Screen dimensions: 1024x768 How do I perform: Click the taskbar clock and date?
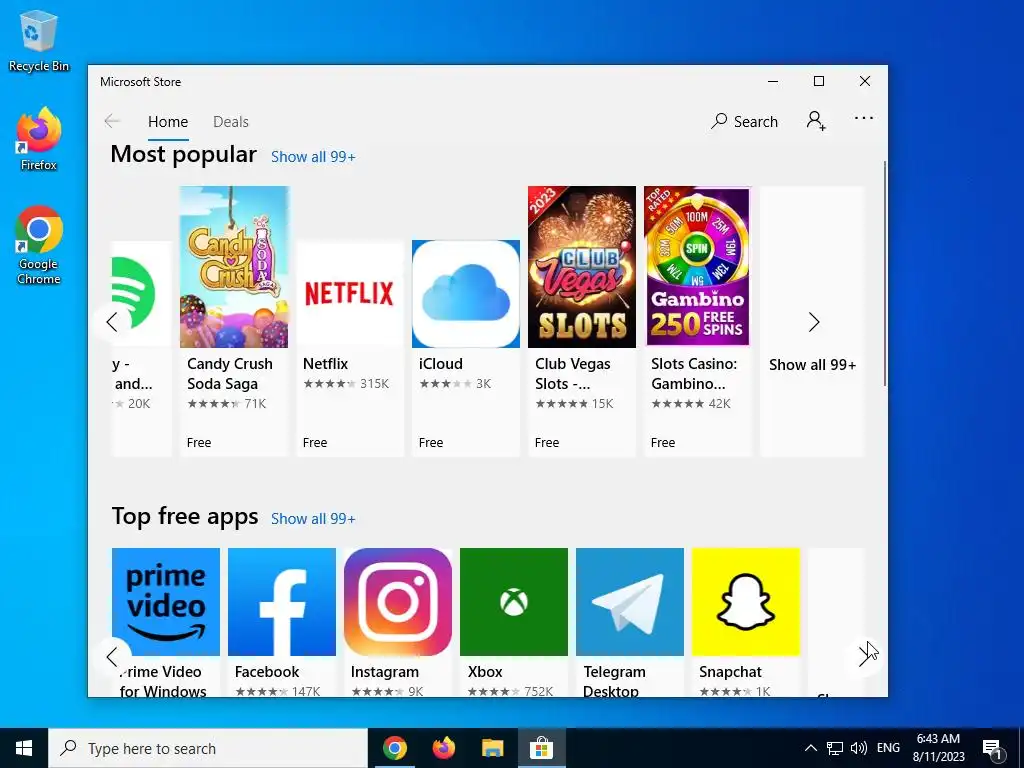tap(938, 748)
